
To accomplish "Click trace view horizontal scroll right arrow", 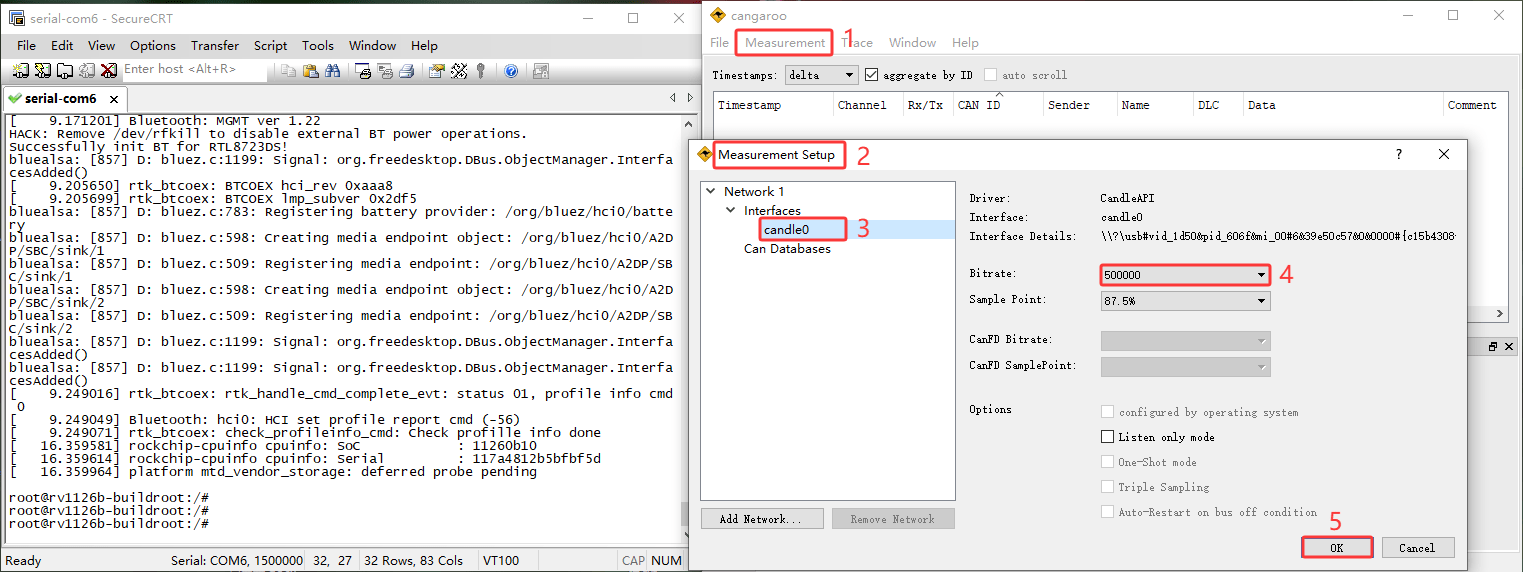I will click(x=1500, y=314).
